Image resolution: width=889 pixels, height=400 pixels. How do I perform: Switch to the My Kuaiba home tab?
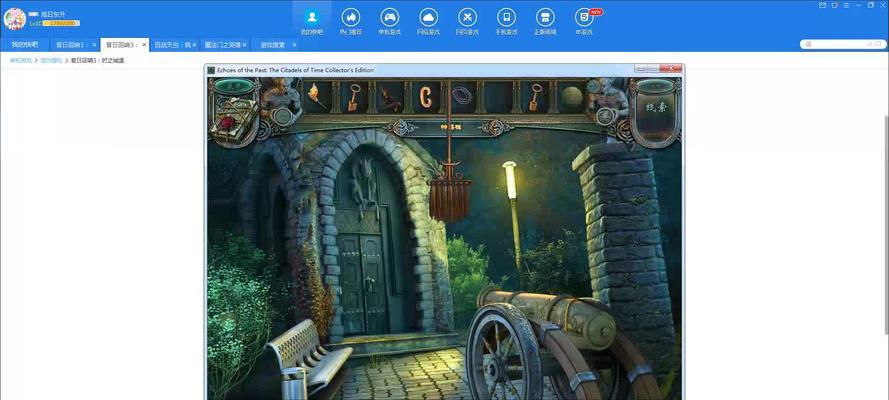click(25, 45)
